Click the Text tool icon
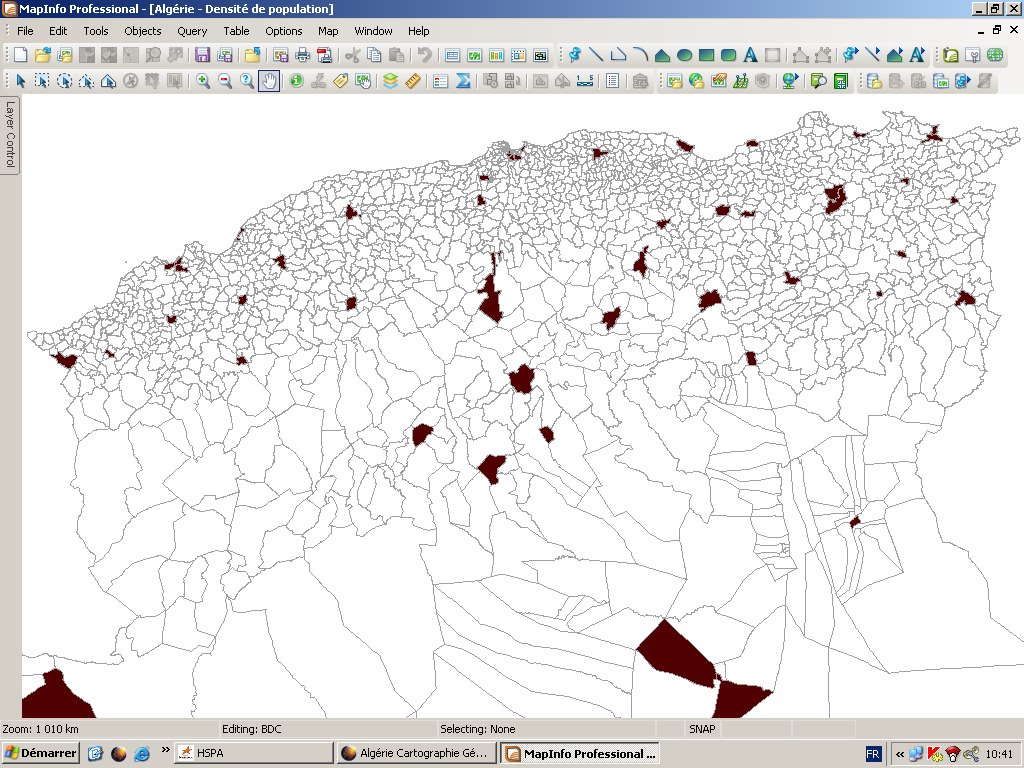The image size is (1024, 768). tap(750, 55)
